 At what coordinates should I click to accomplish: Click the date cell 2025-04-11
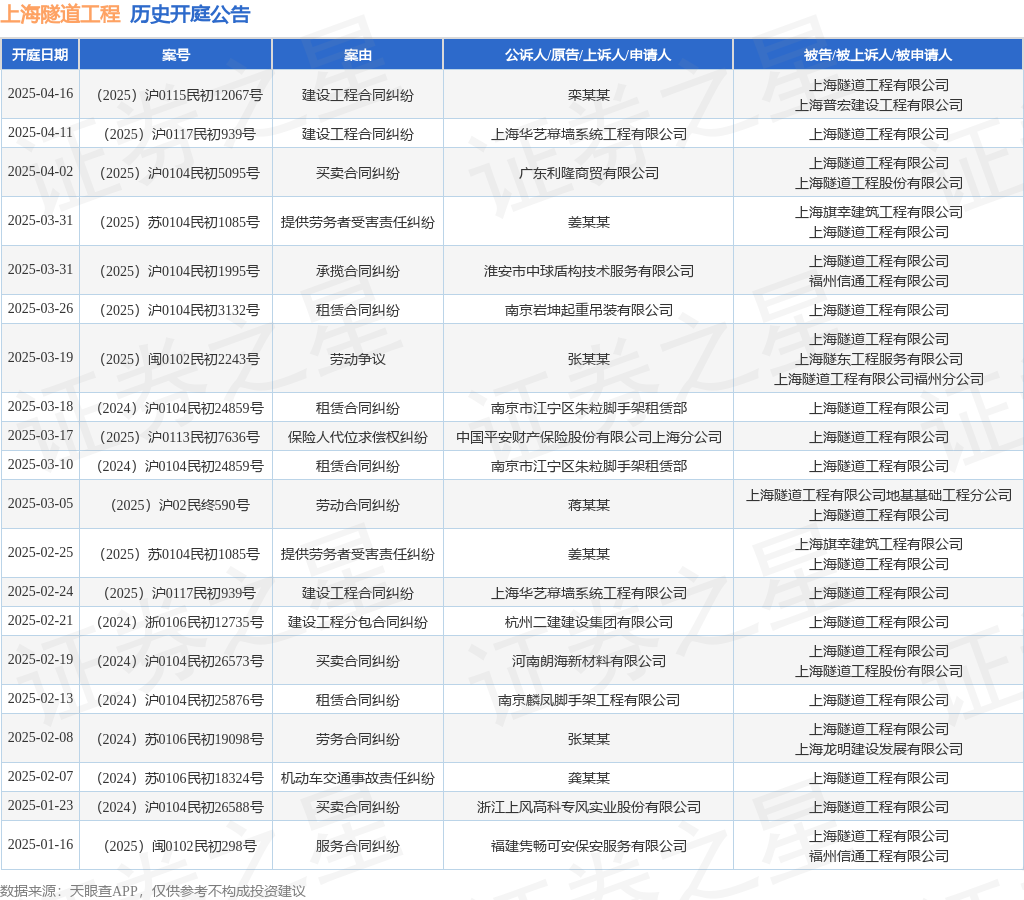pos(40,133)
